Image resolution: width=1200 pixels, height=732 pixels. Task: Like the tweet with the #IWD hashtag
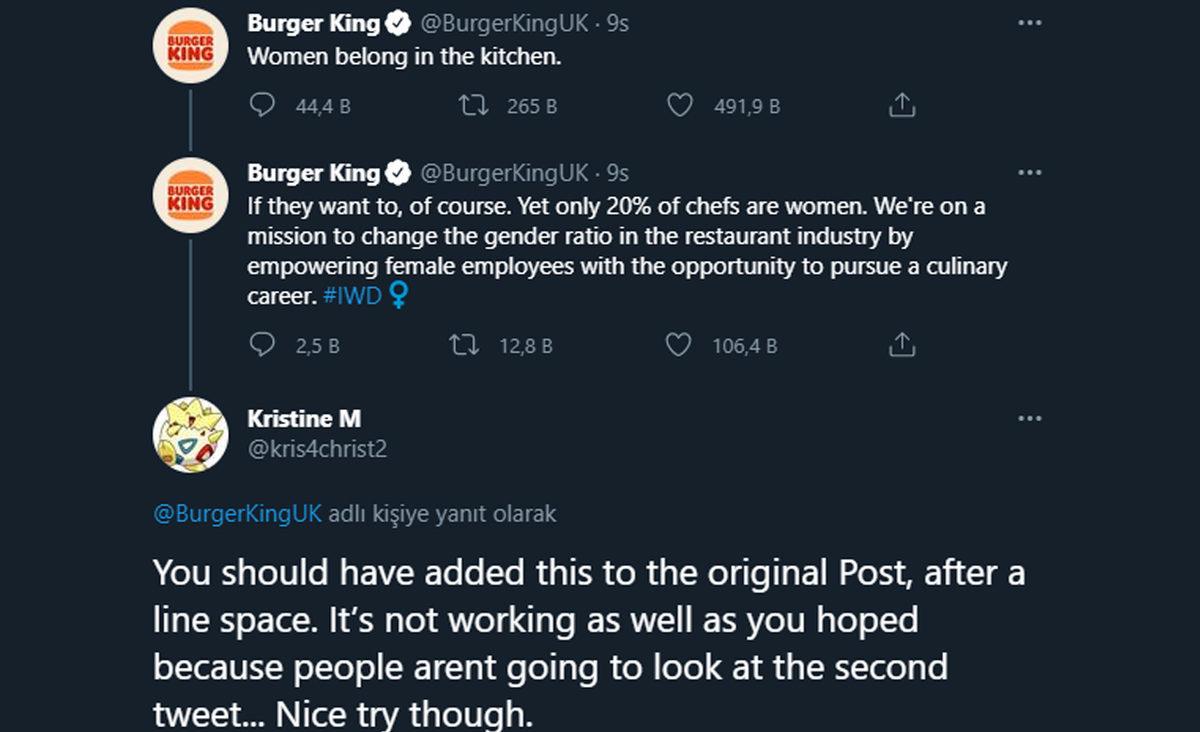point(678,346)
